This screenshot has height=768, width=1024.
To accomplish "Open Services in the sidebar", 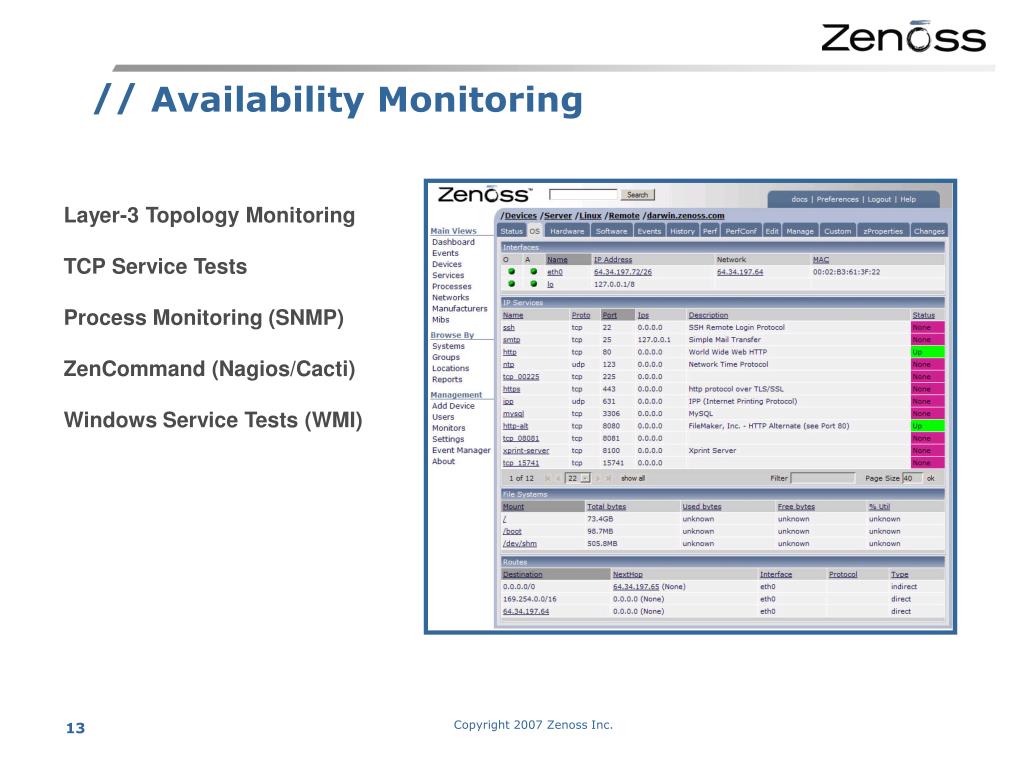I will 448,276.
